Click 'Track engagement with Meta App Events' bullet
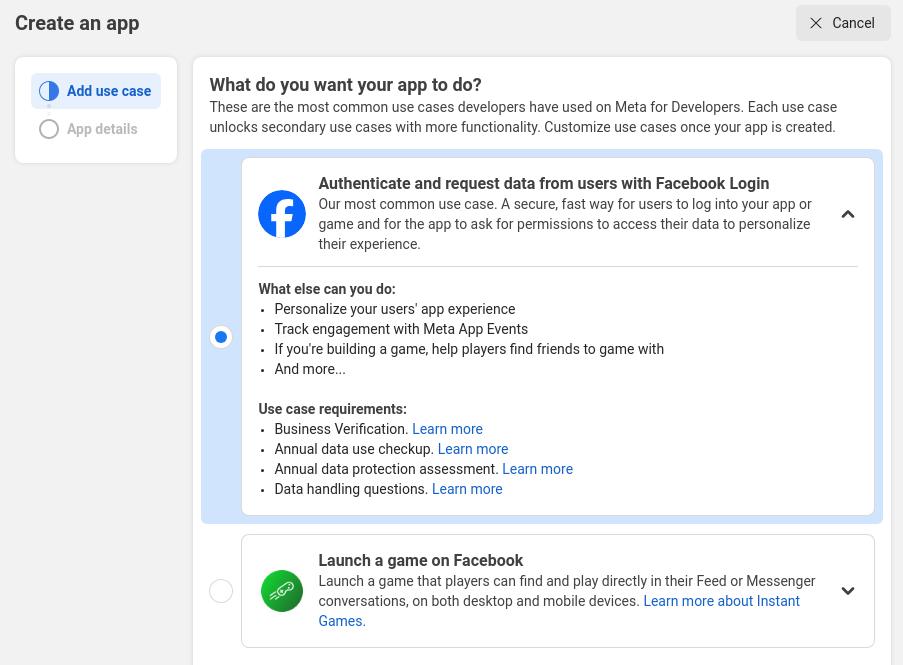903x665 pixels. point(401,329)
